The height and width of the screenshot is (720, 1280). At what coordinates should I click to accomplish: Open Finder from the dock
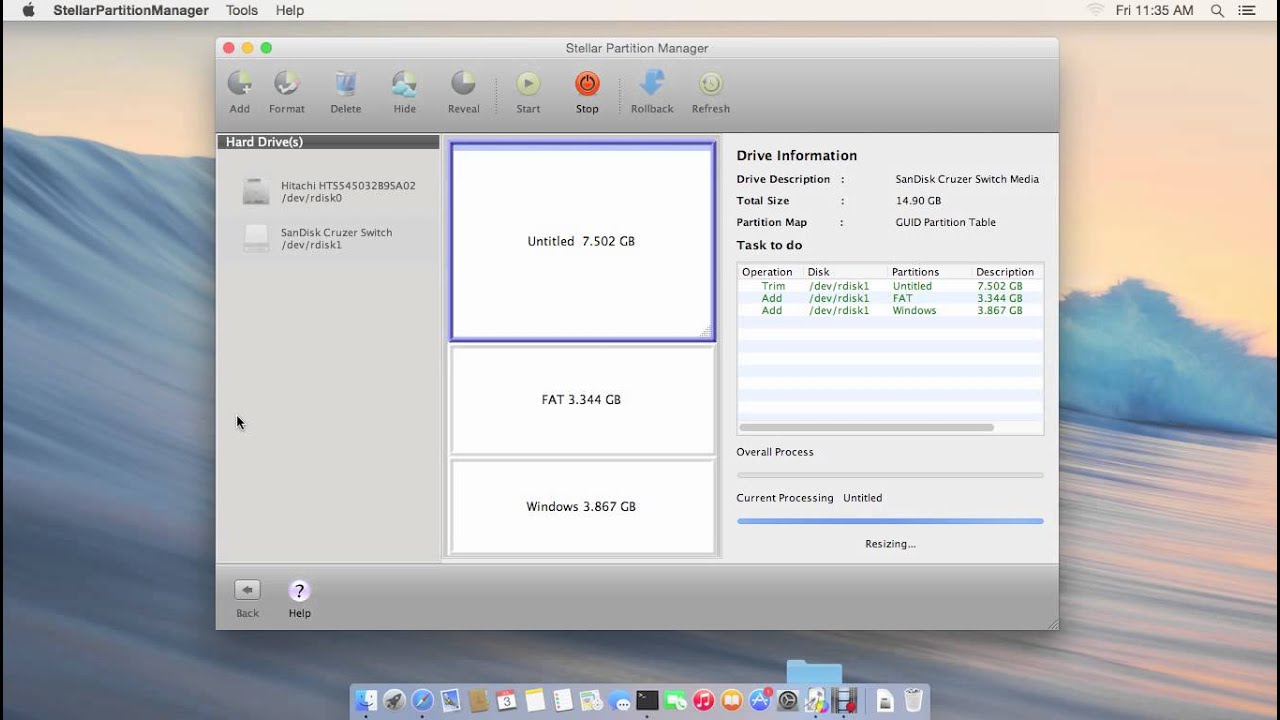[366, 700]
